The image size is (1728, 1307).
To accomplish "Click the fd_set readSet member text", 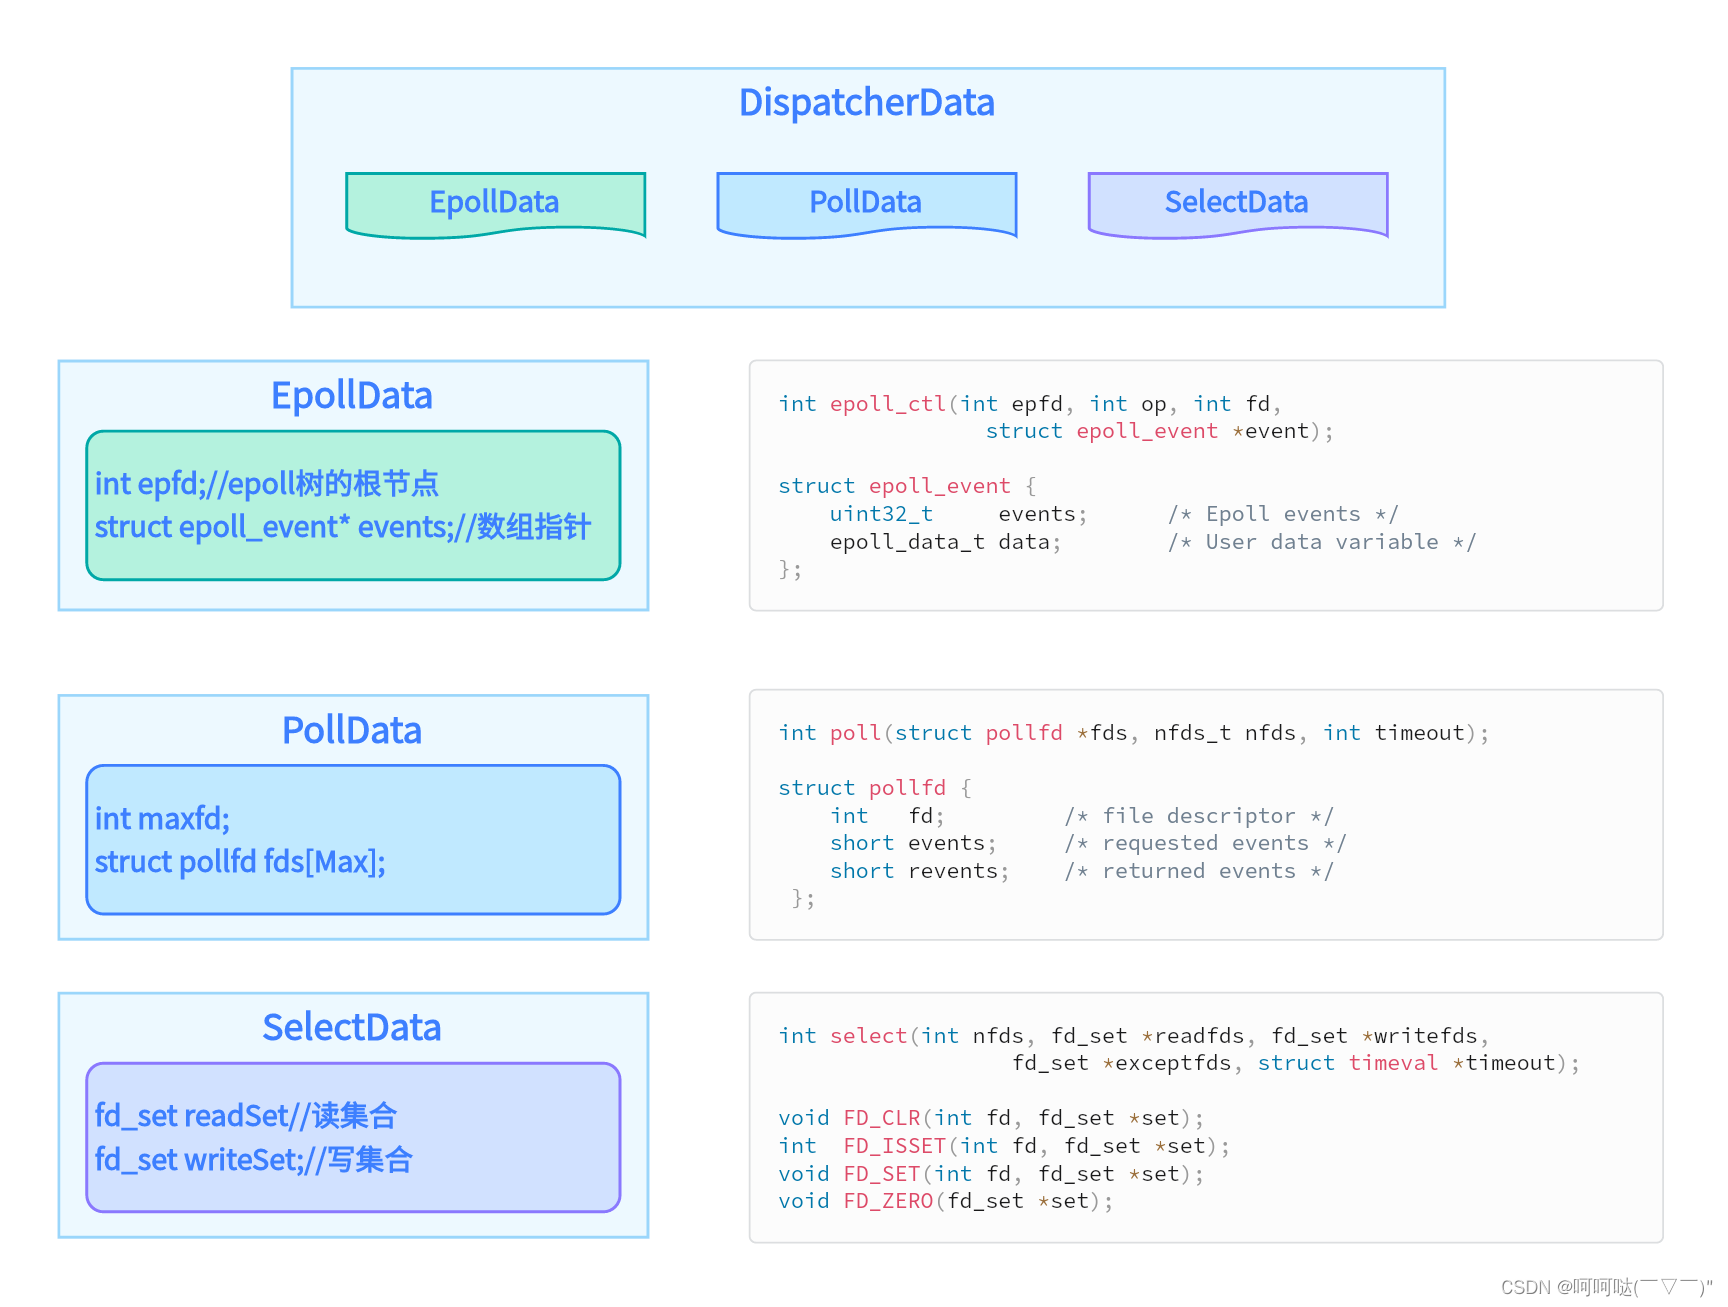I will [x=245, y=1116].
